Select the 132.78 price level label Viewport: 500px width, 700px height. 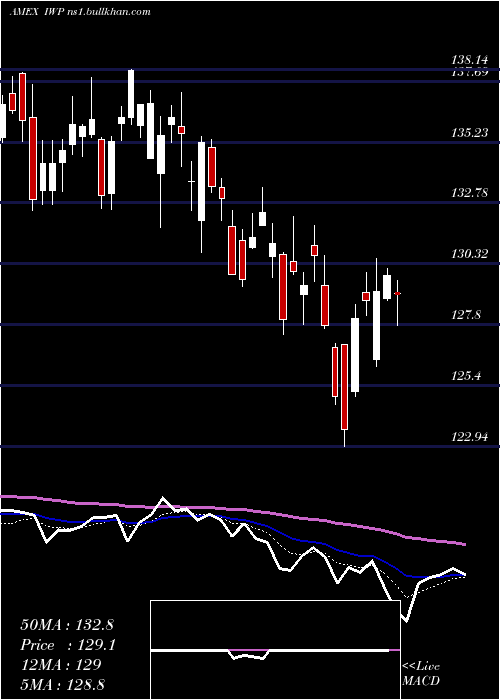[x=470, y=193]
